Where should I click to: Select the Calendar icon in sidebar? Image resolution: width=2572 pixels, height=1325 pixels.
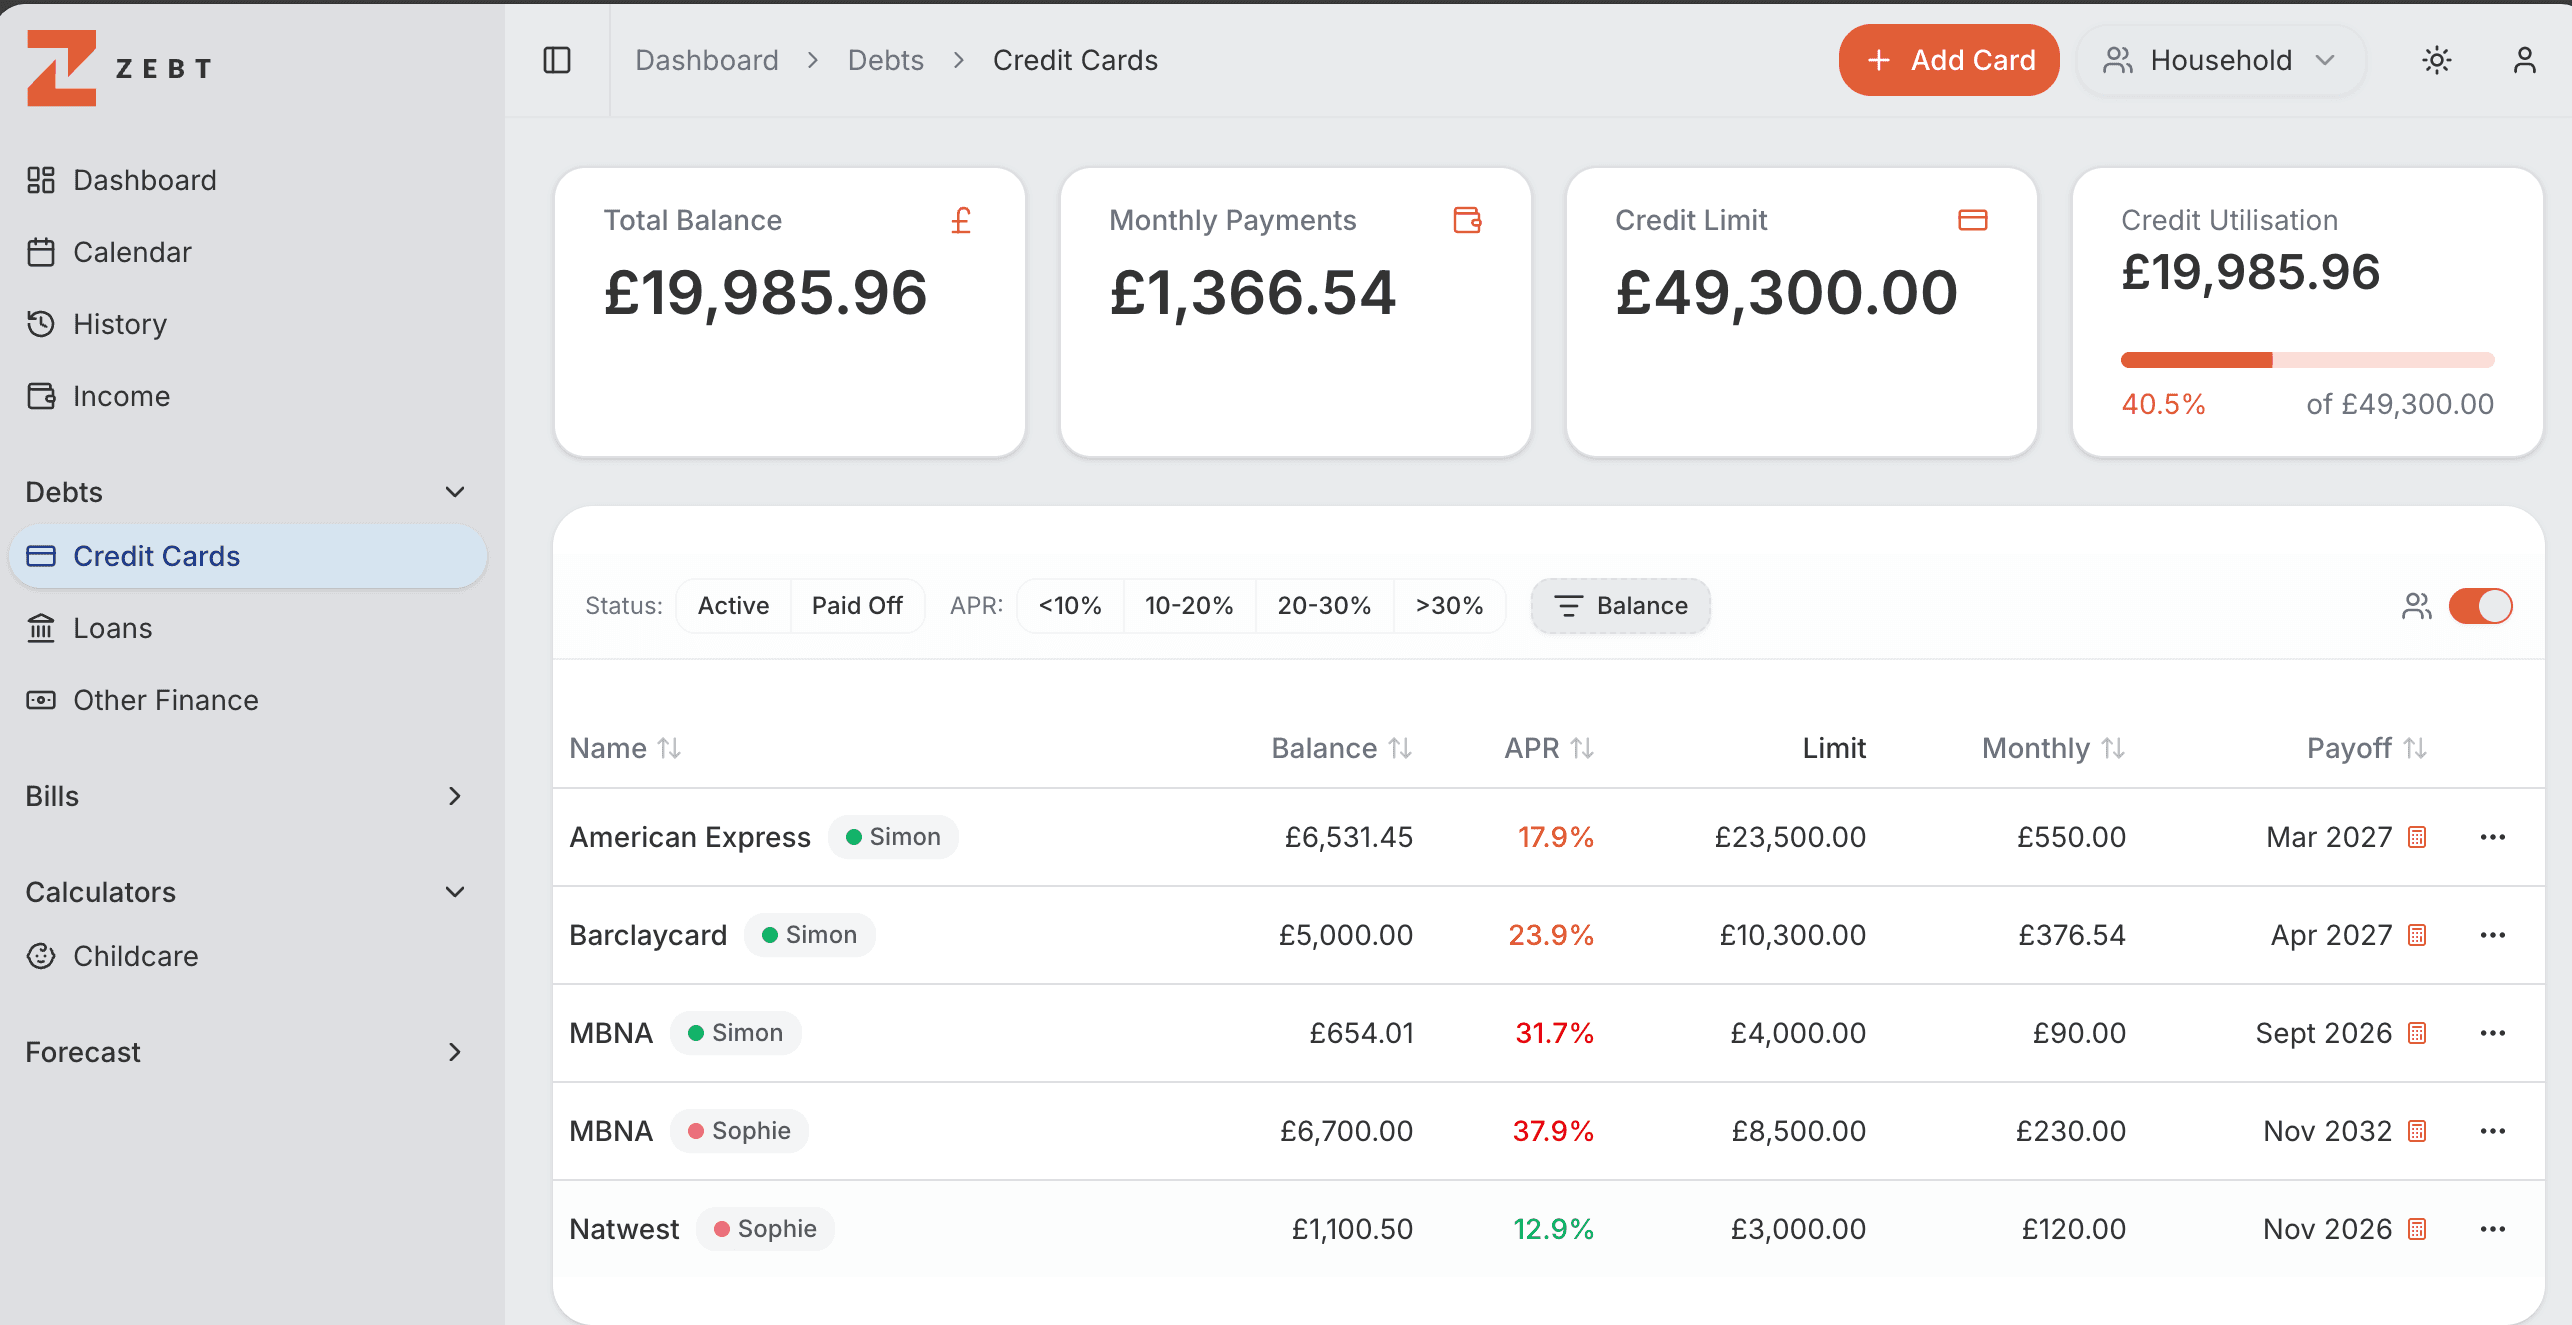(41, 251)
